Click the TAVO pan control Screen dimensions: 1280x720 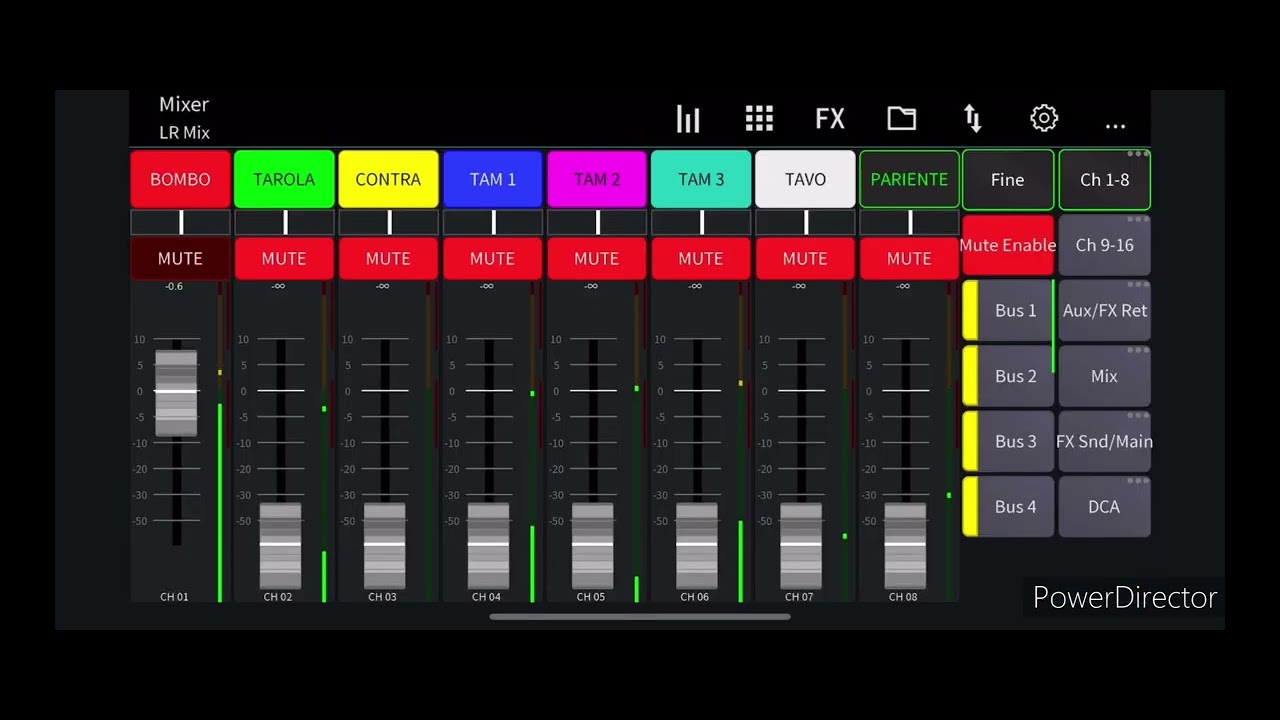tap(805, 222)
